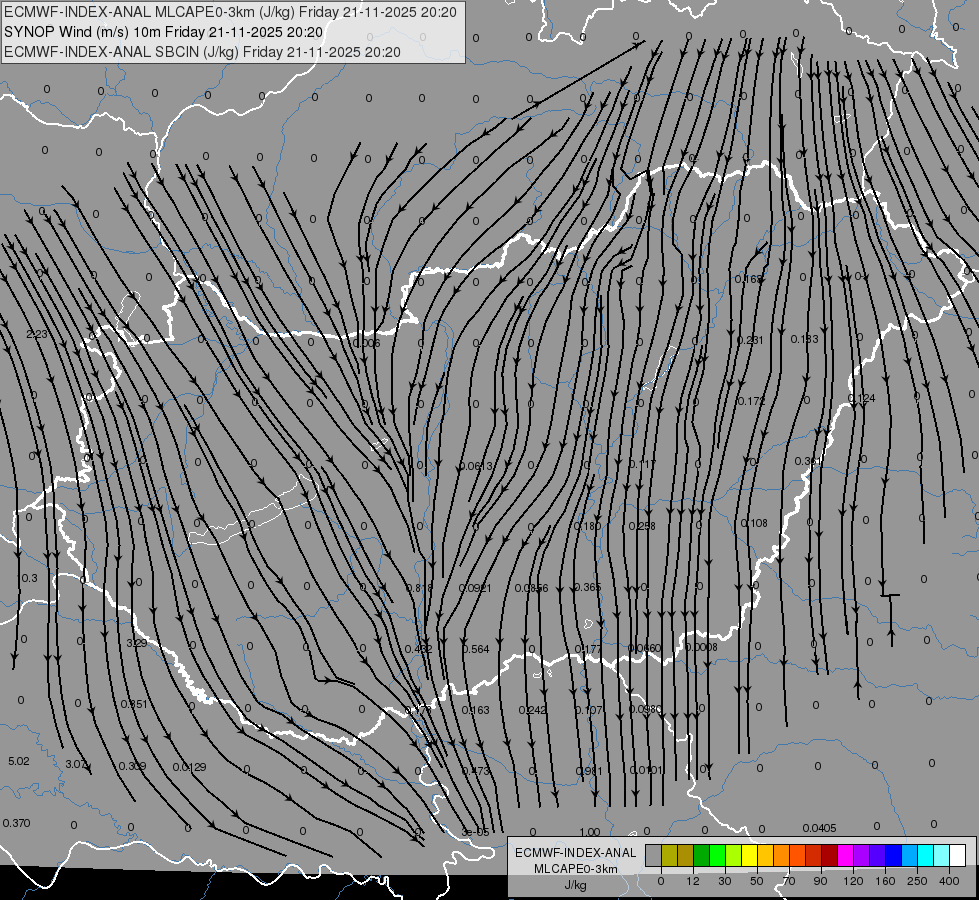This screenshot has width=979, height=900.
Task: Click the legend title 'MLCAPE0-3km'
Action: (x=575, y=869)
